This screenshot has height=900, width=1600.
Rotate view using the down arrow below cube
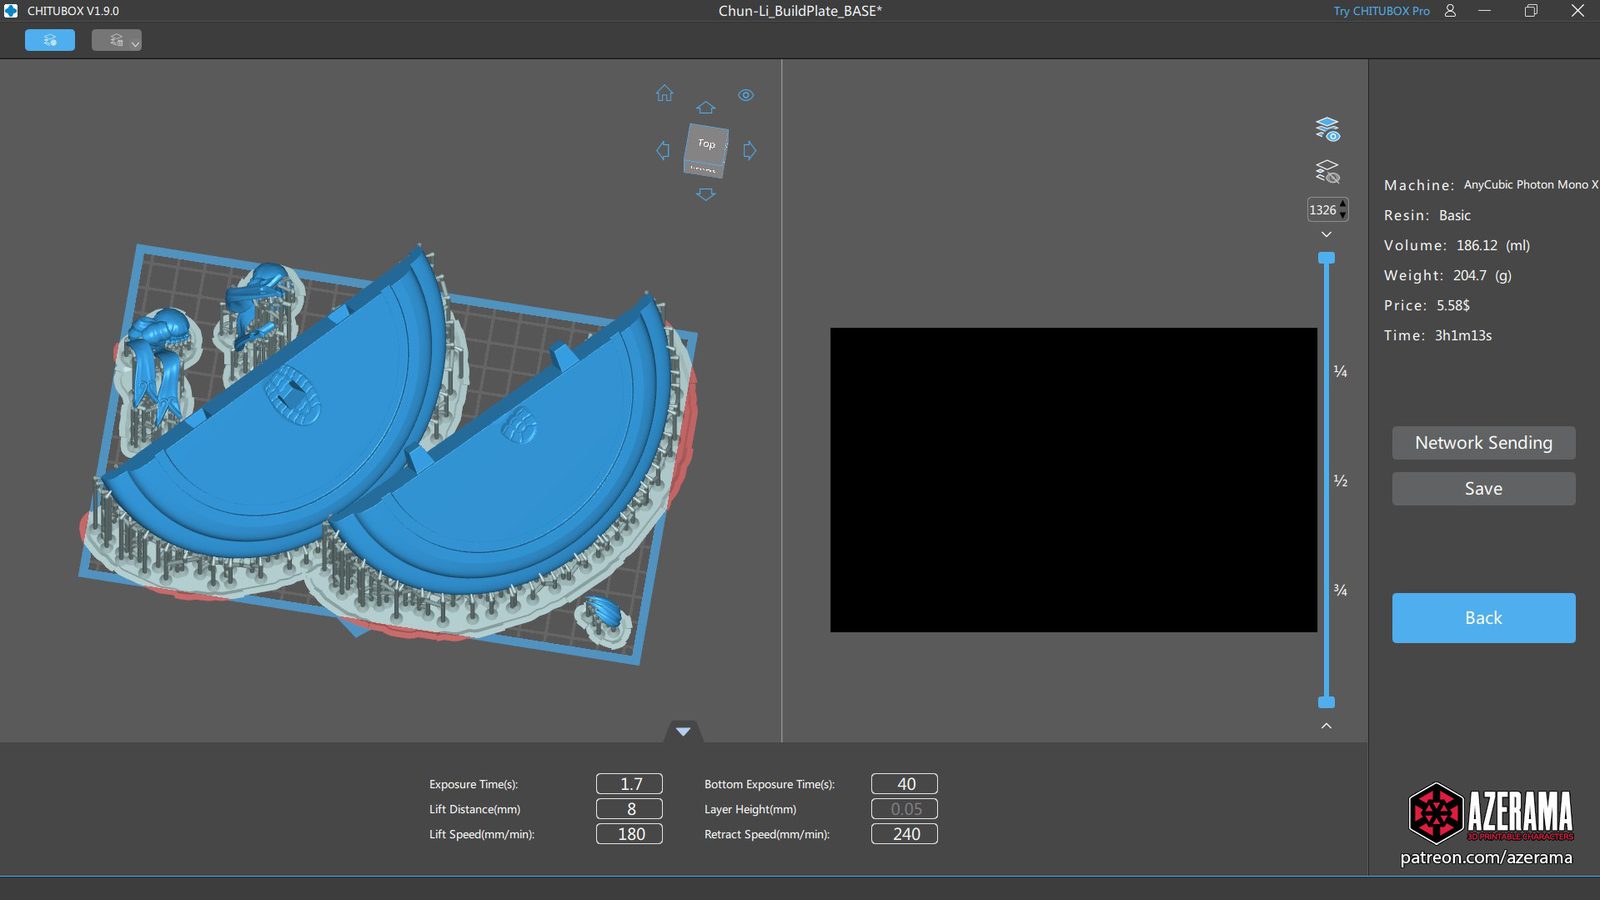[x=706, y=194]
